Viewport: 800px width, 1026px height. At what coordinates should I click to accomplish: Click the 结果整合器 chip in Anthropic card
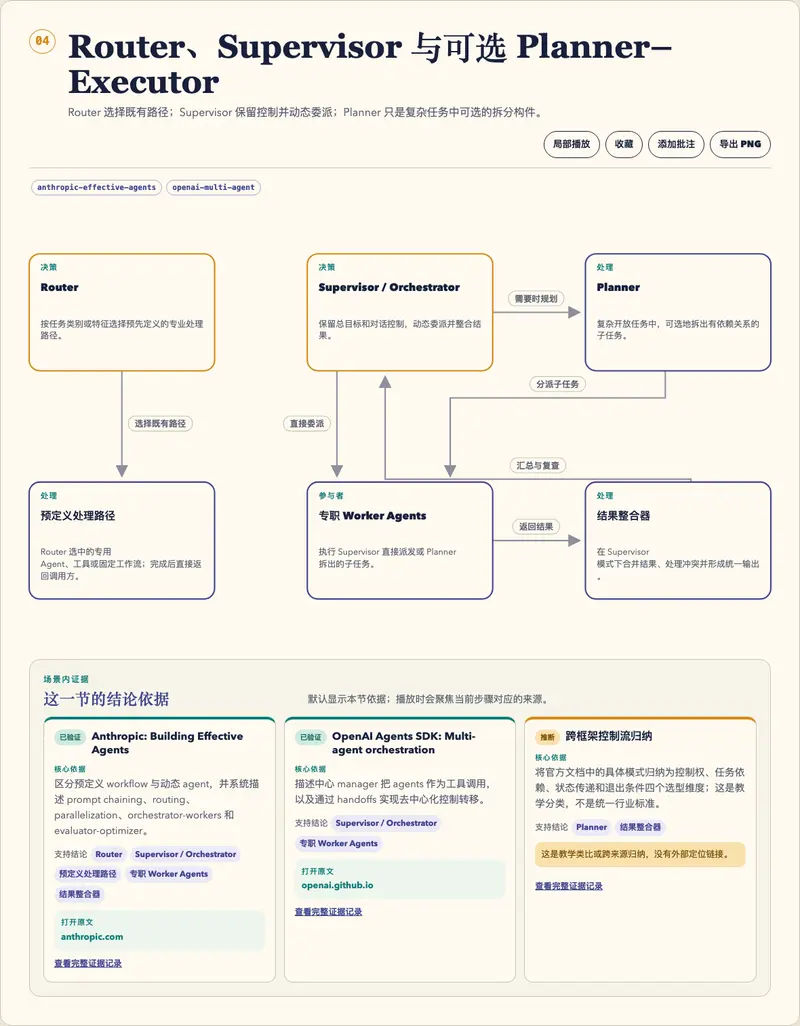pos(79,894)
